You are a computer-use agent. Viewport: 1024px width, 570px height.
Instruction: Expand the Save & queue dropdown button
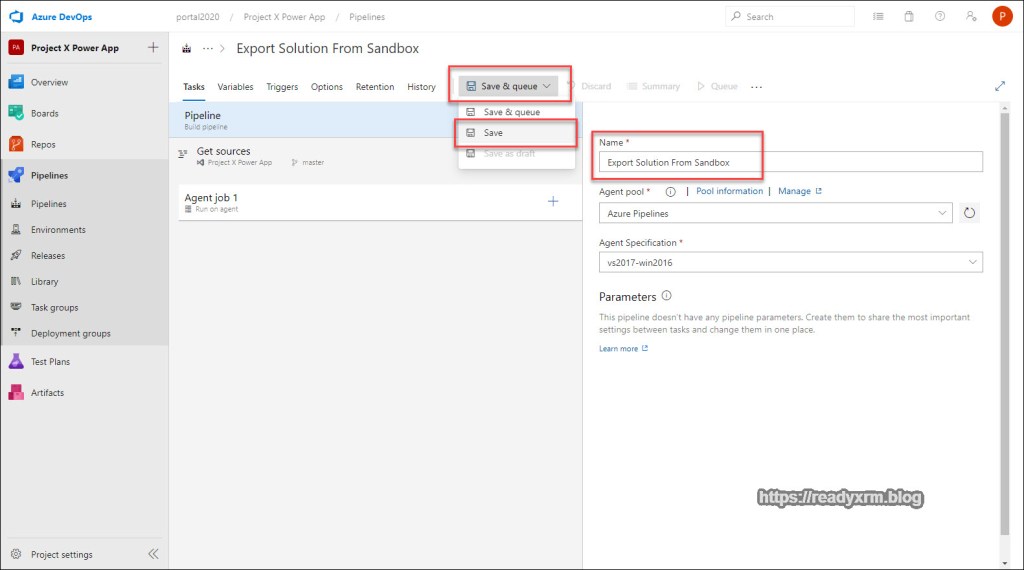[509, 87]
